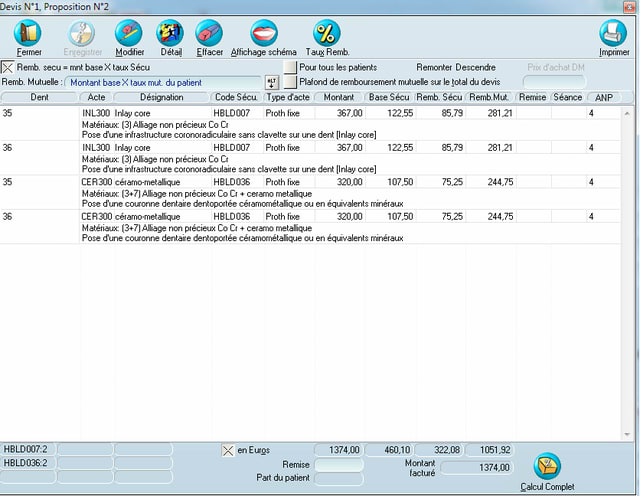This screenshot has width=640, height=496.
Task: Open Affichage schéma teeth view
Action: coord(263,34)
